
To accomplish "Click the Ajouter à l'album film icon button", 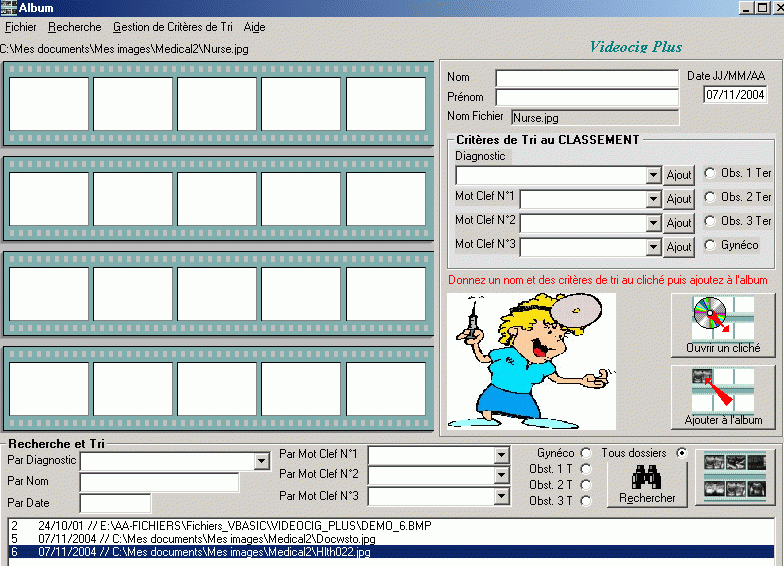I will (x=723, y=398).
